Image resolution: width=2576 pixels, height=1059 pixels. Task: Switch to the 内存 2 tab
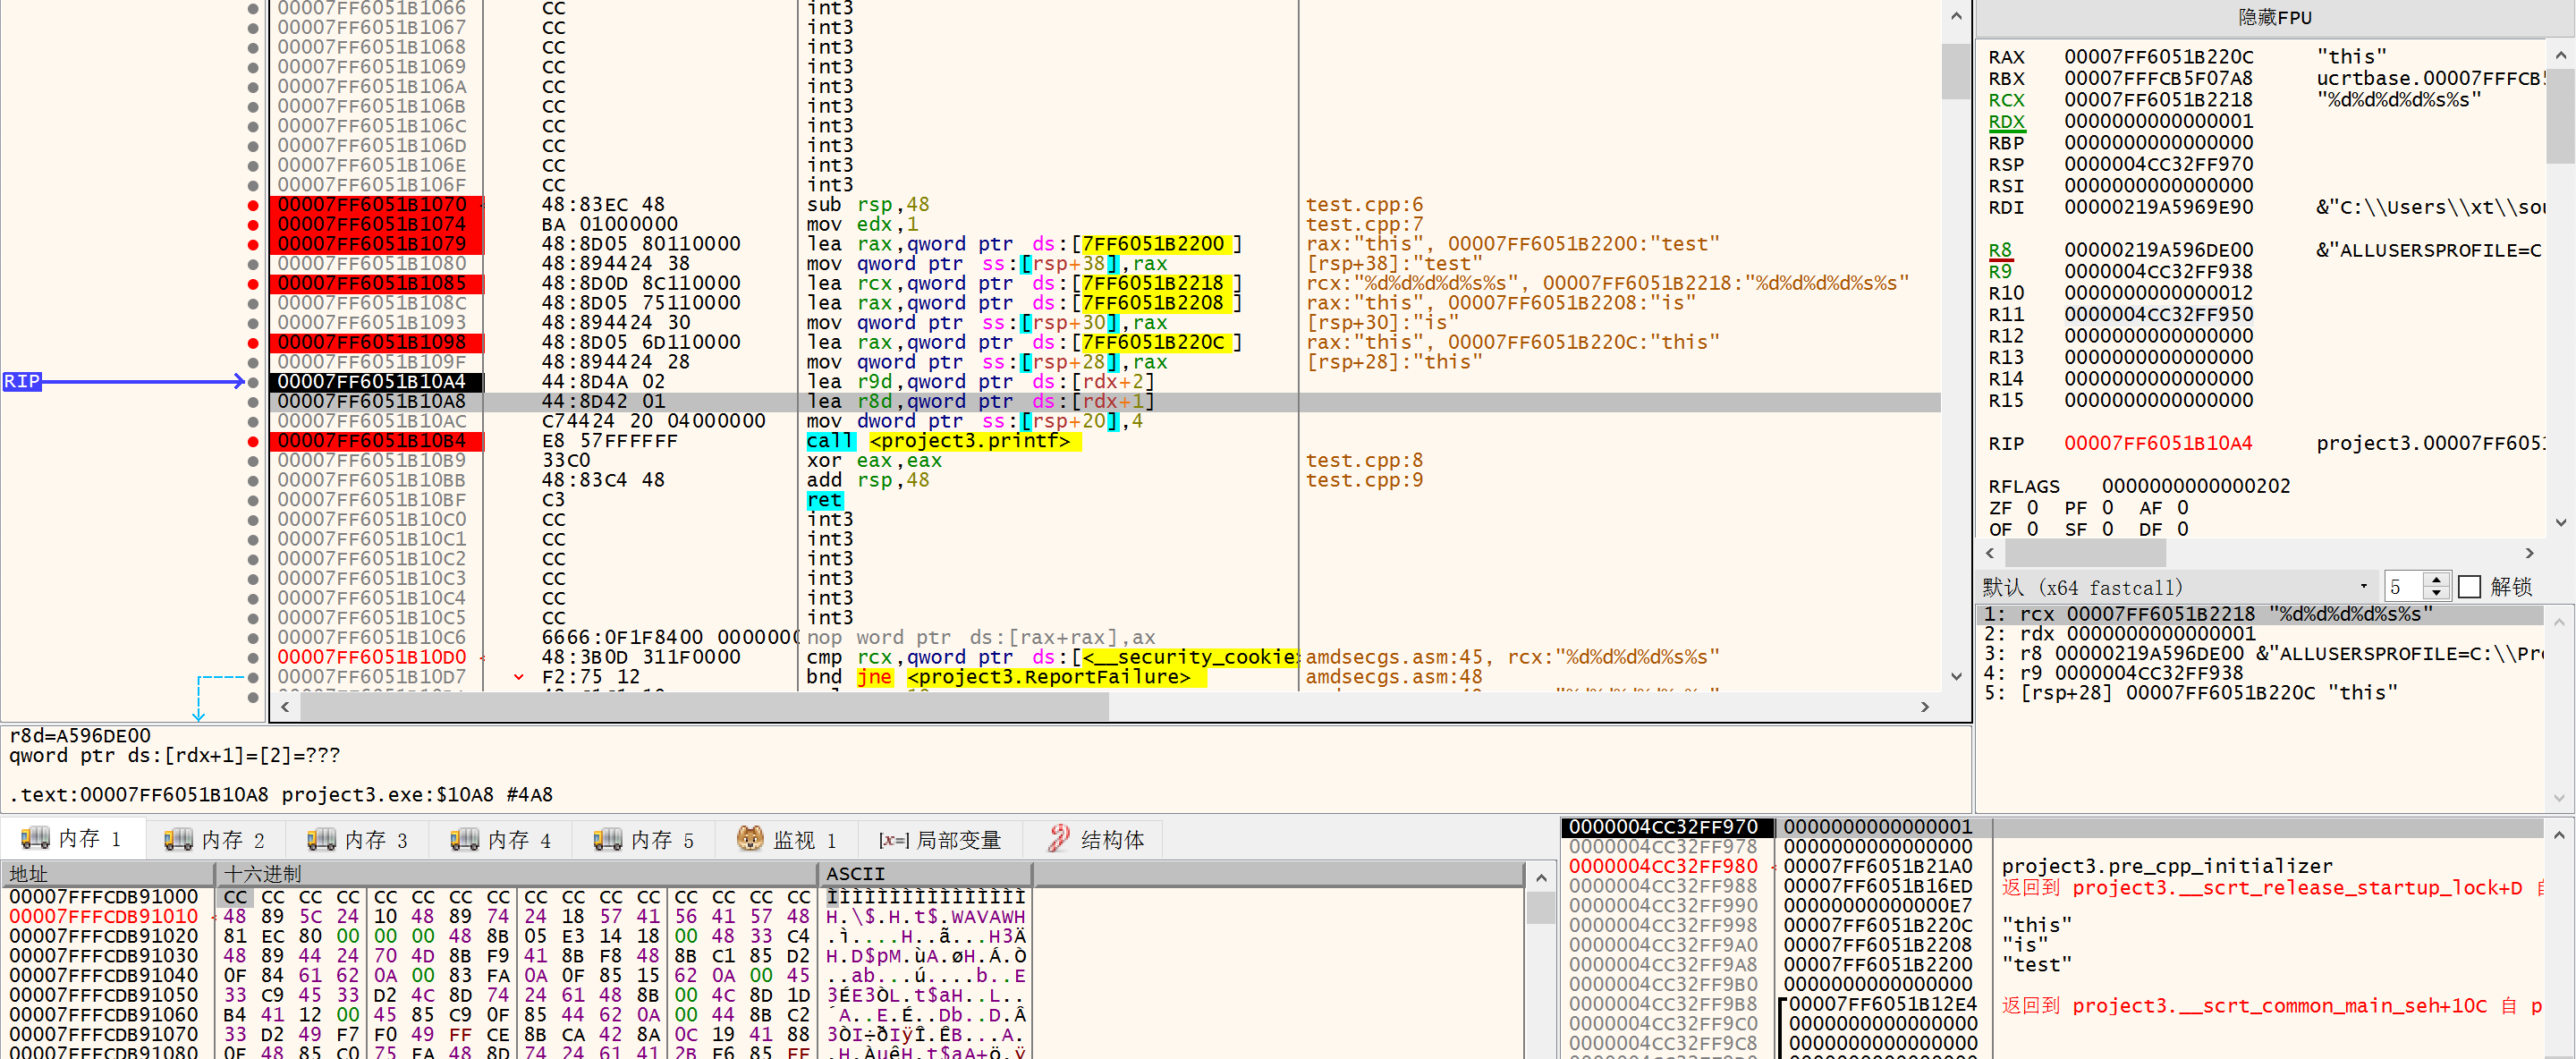[x=215, y=839]
